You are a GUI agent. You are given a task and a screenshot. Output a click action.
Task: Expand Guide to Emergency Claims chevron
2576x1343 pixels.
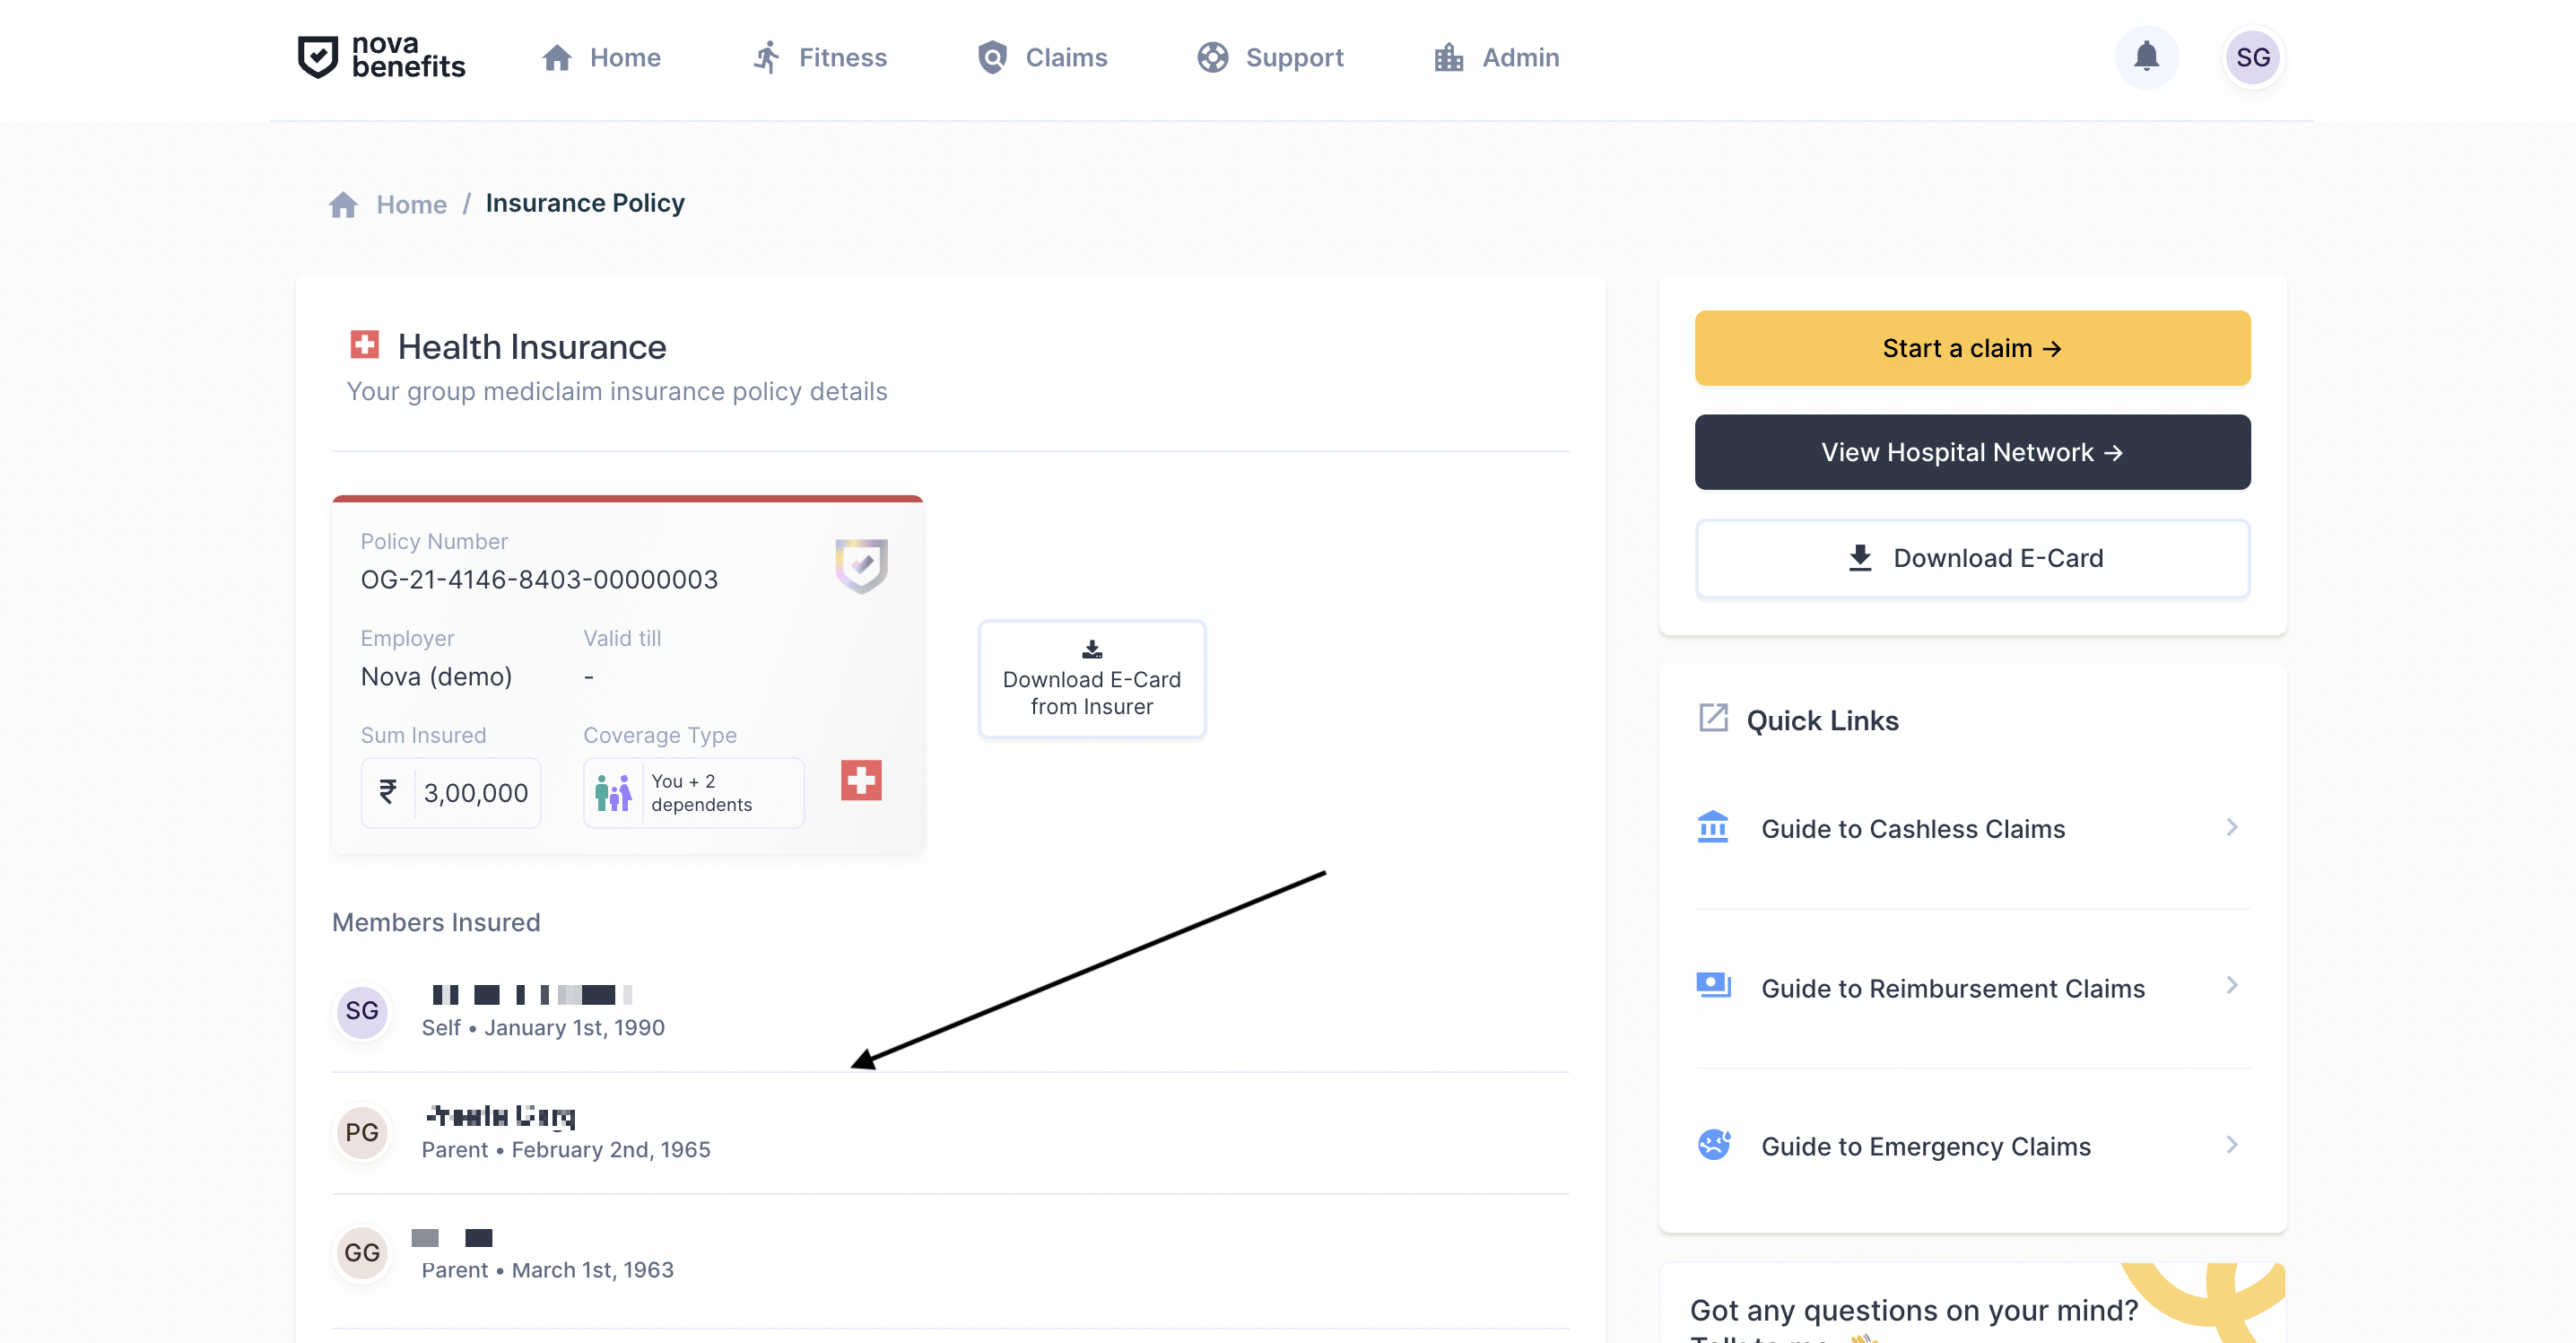pos(2232,1144)
